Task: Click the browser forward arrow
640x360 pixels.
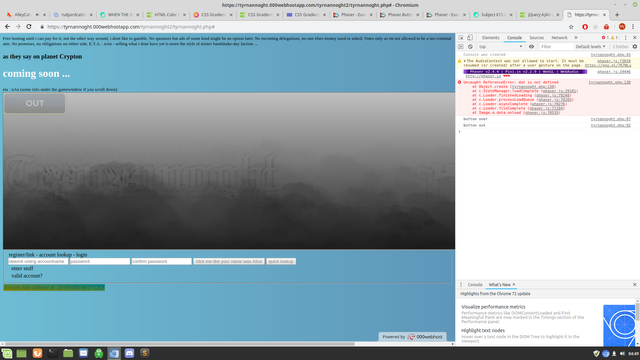Action: click(18, 27)
